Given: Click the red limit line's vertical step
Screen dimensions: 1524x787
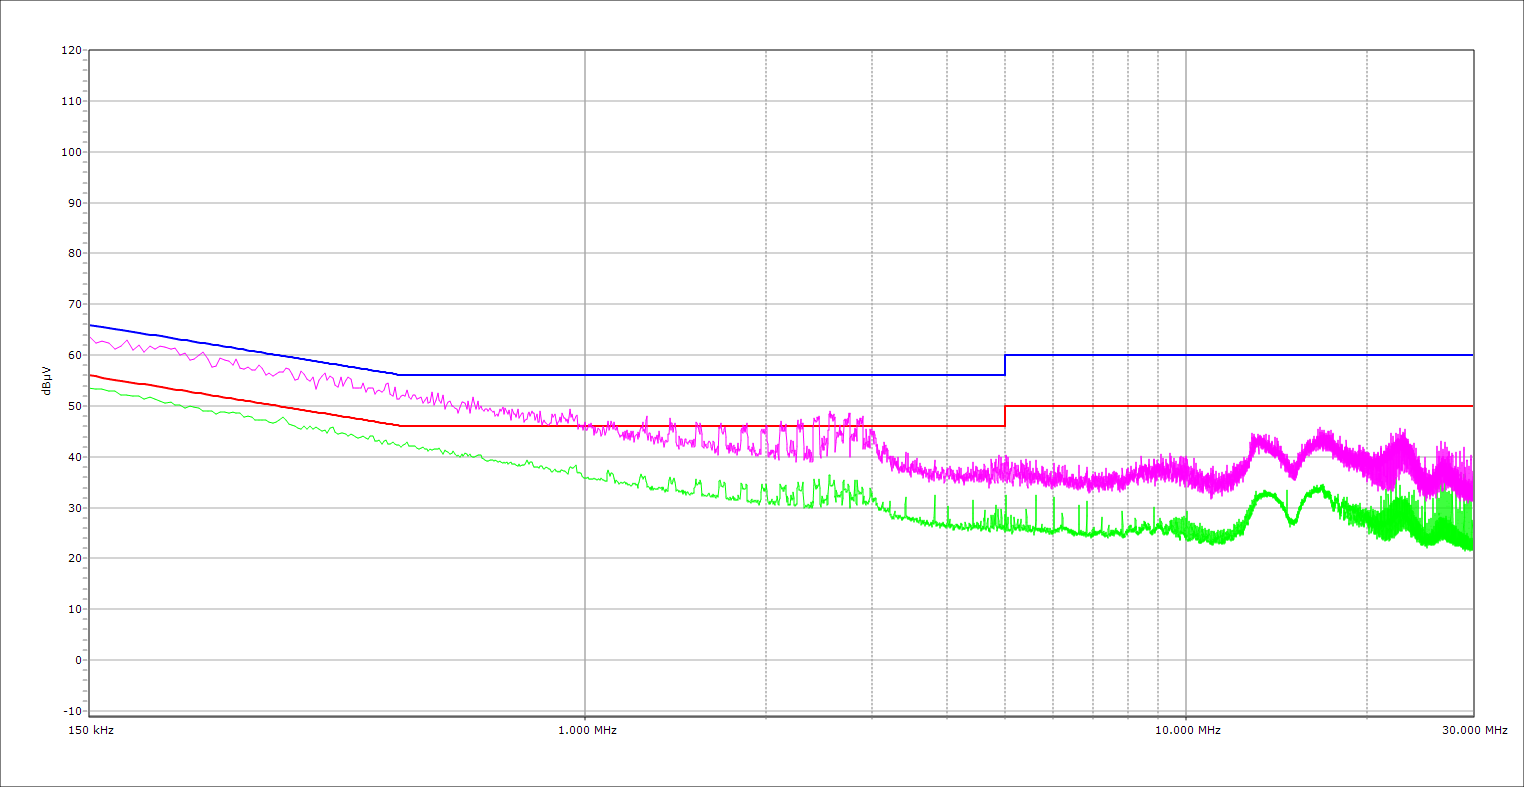Looking at the screenshot, I should coord(1005,416).
